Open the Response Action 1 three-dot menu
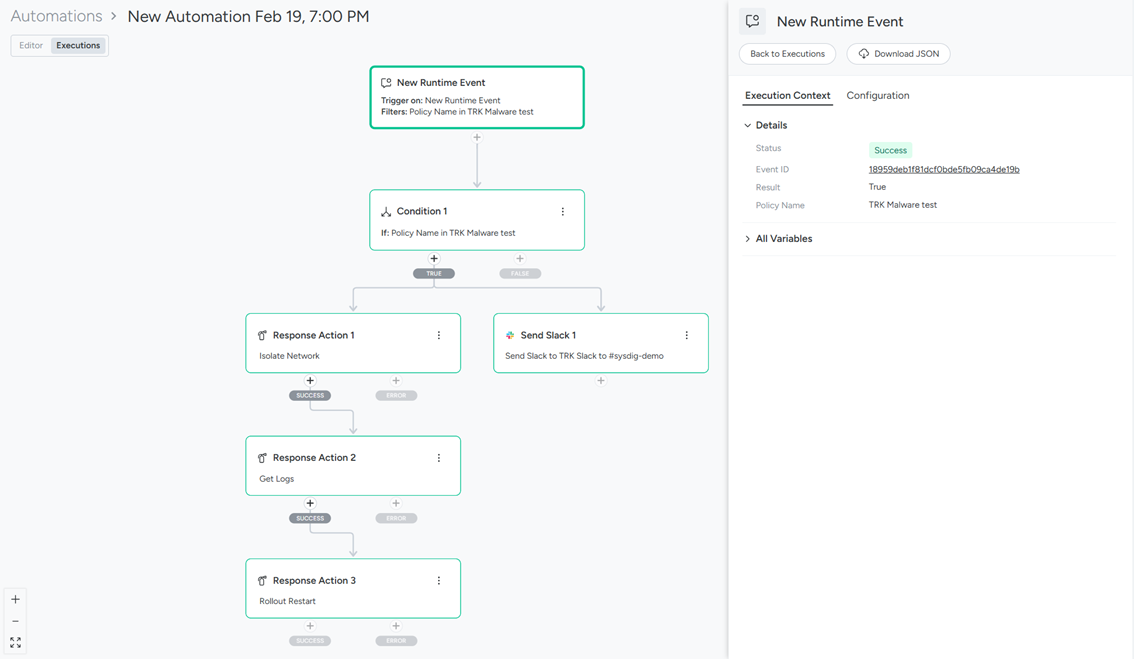Viewport: 1134px width, 659px height. (x=439, y=336)
